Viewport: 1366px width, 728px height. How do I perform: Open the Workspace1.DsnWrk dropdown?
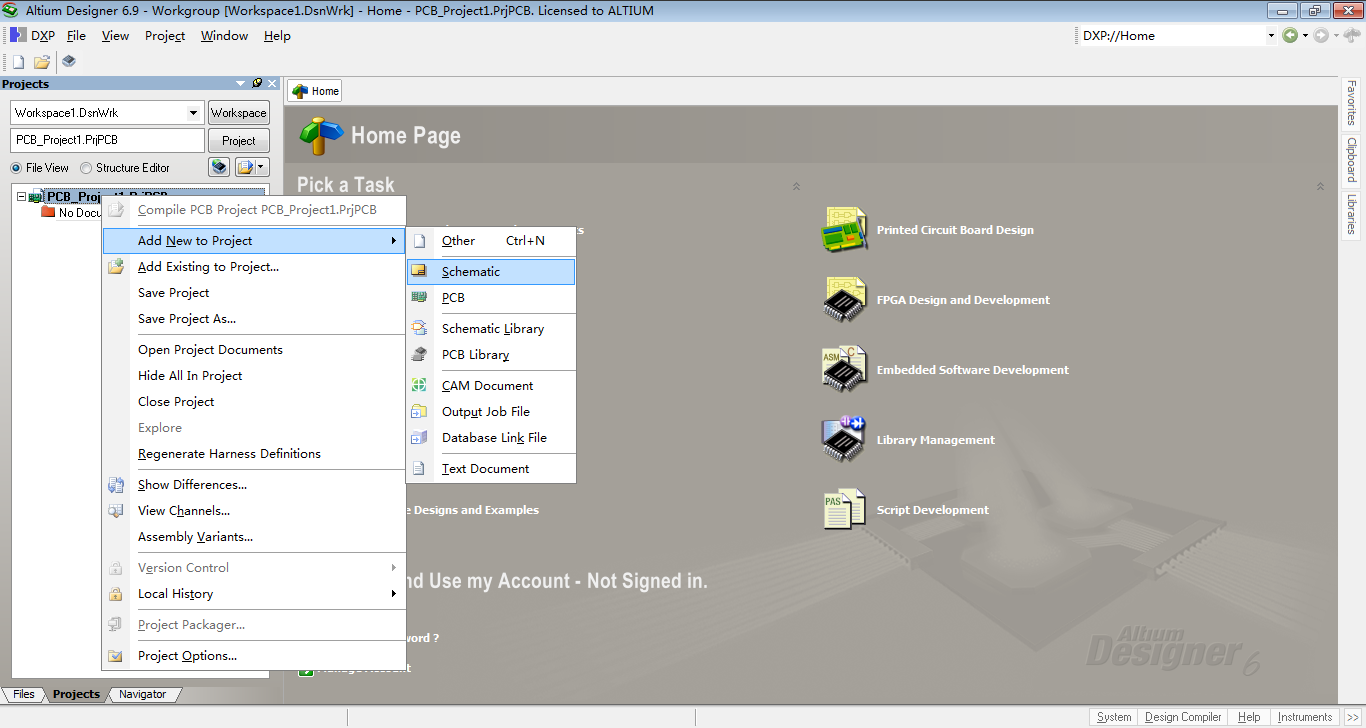pyautogui.click(x=194, y=113)
